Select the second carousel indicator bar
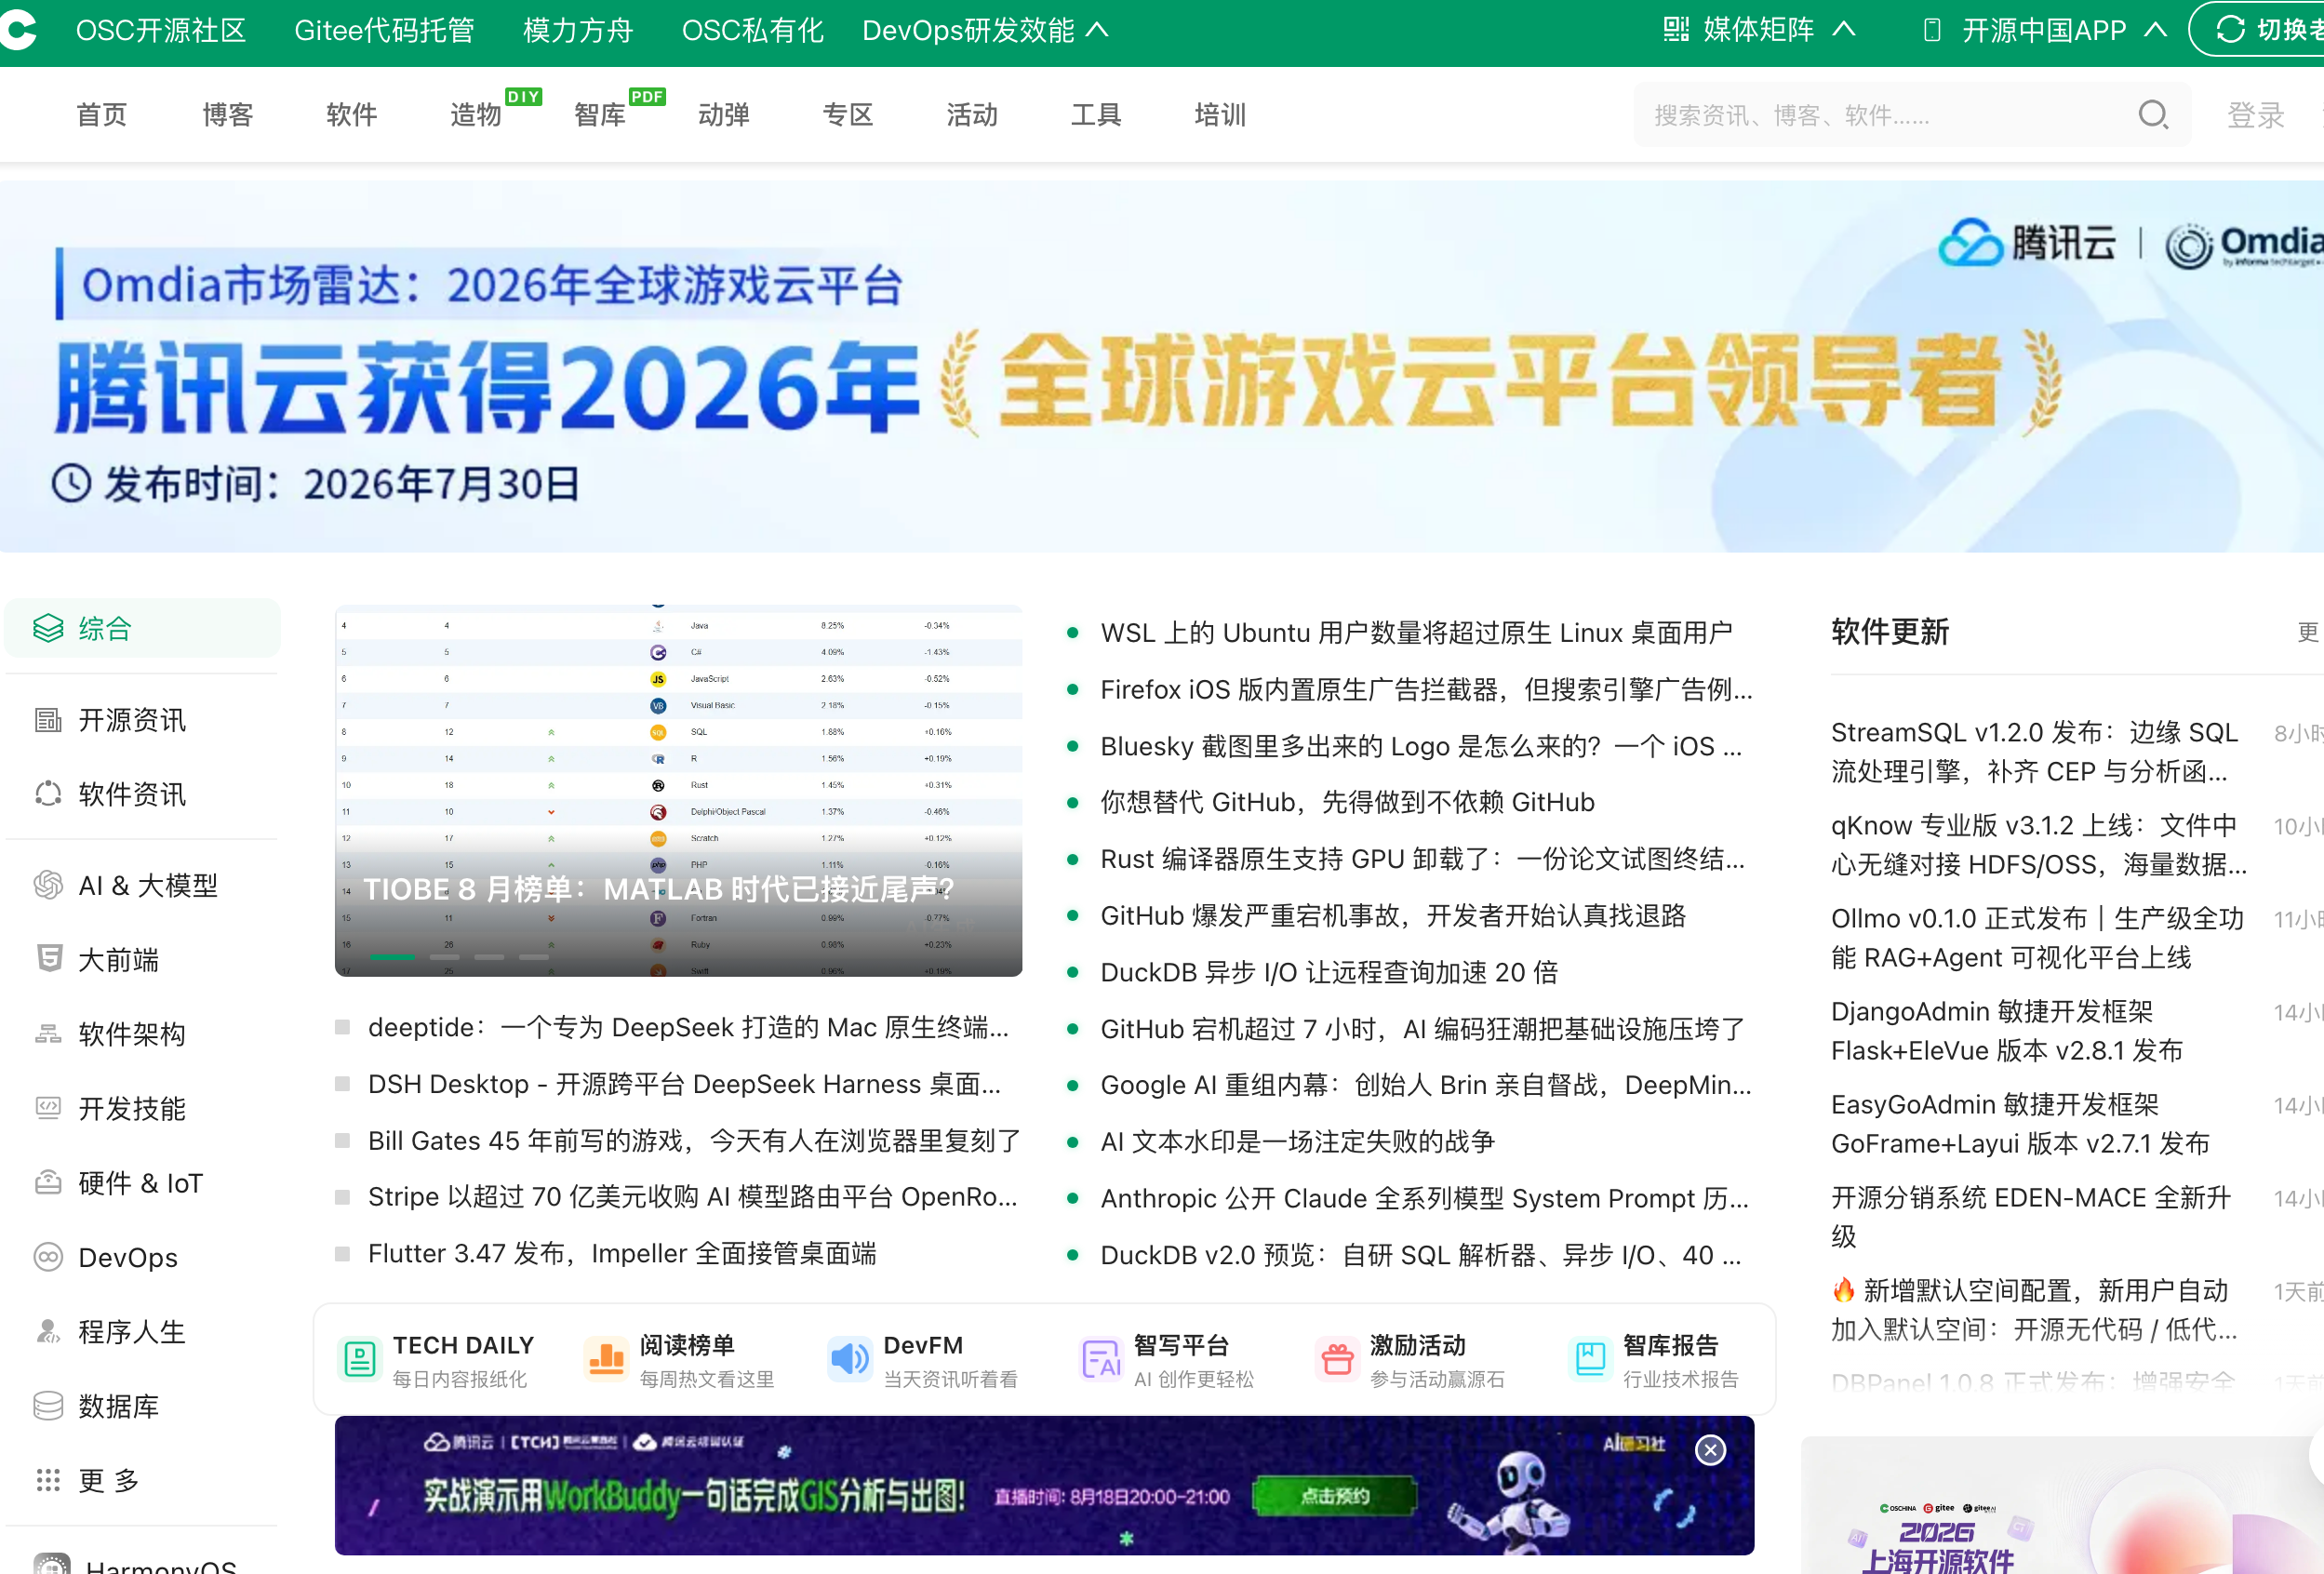2324x1574 pixels. [x=444, y=957]
